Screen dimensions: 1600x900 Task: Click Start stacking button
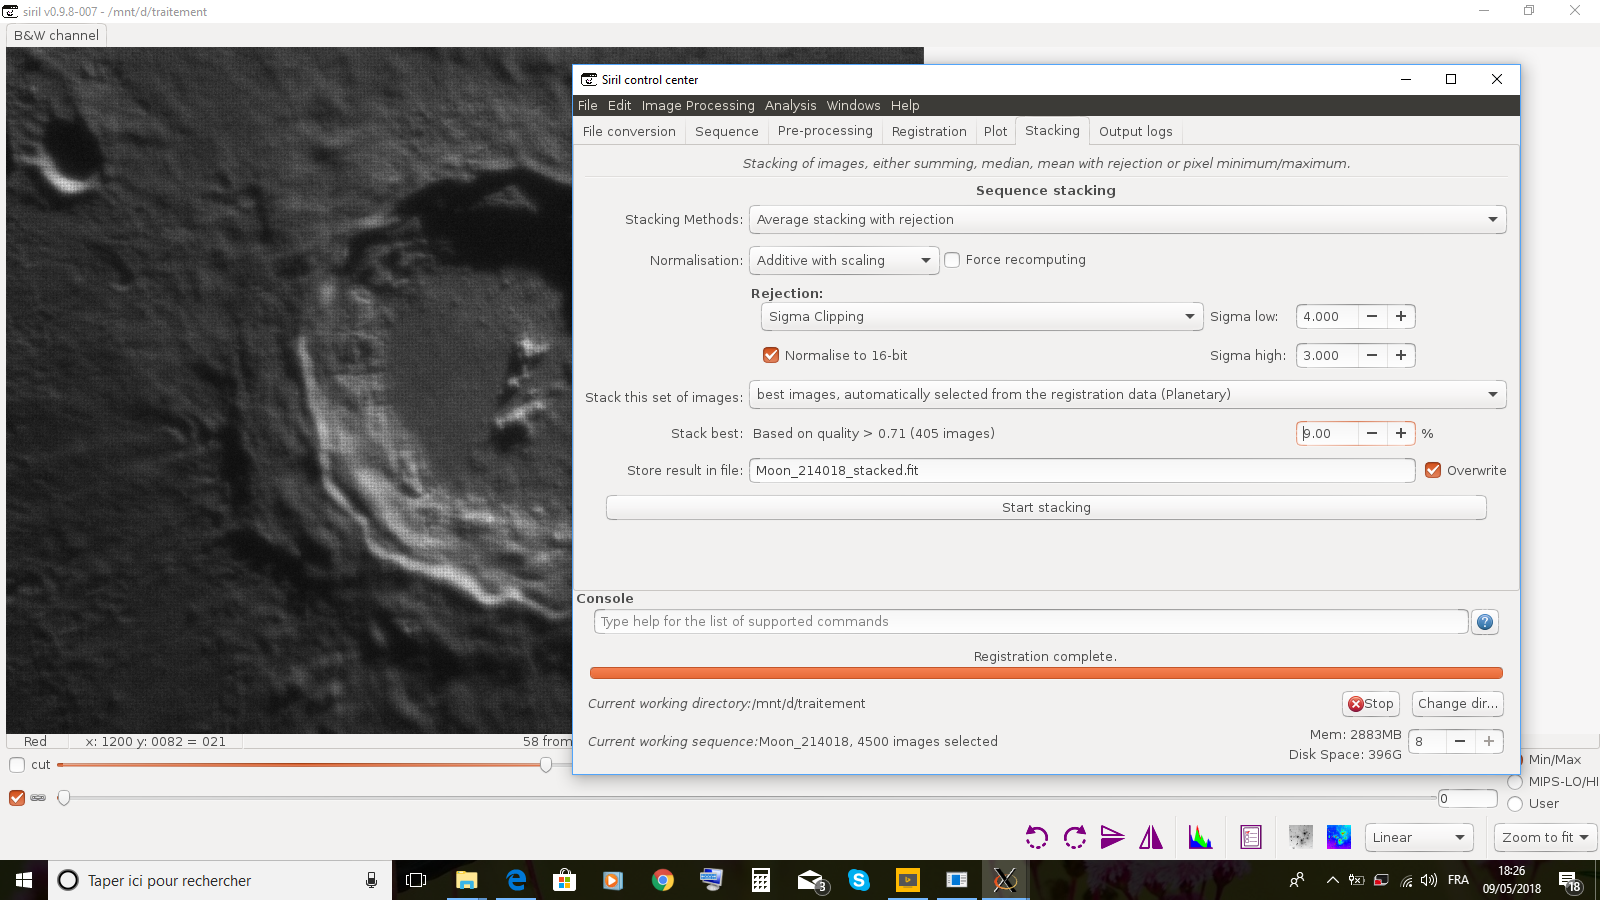(x=1046, y=508)
